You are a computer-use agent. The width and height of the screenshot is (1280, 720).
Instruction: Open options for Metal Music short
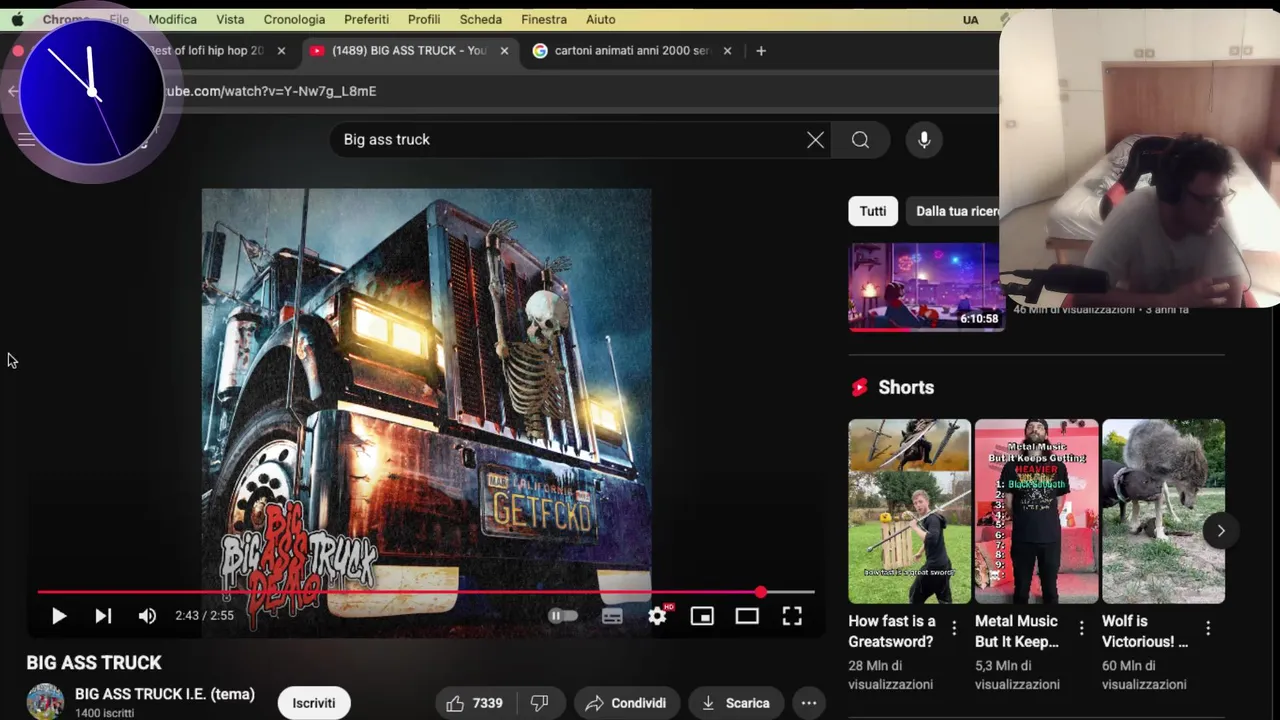[1081, 628]
